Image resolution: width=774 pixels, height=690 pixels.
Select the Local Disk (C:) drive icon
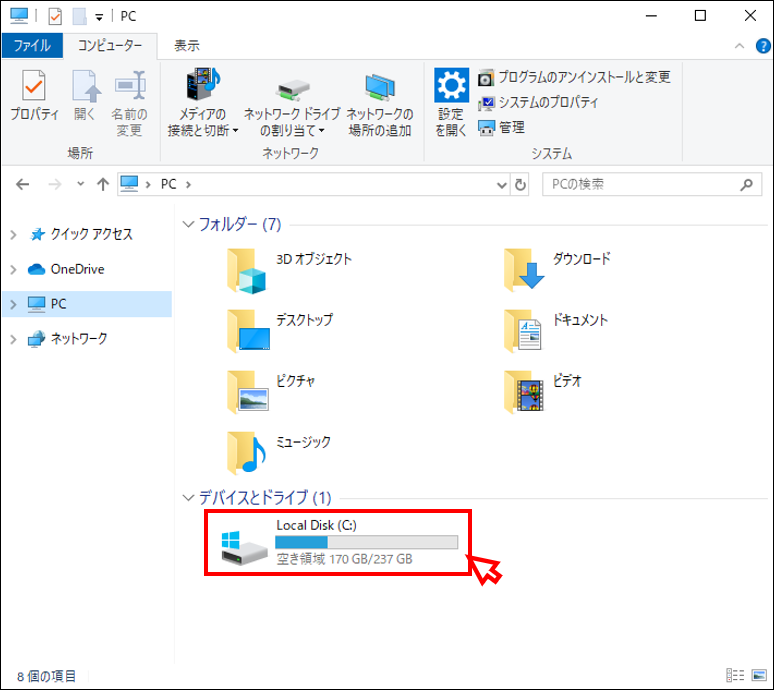pyautogui.click(x=244, y=548)
